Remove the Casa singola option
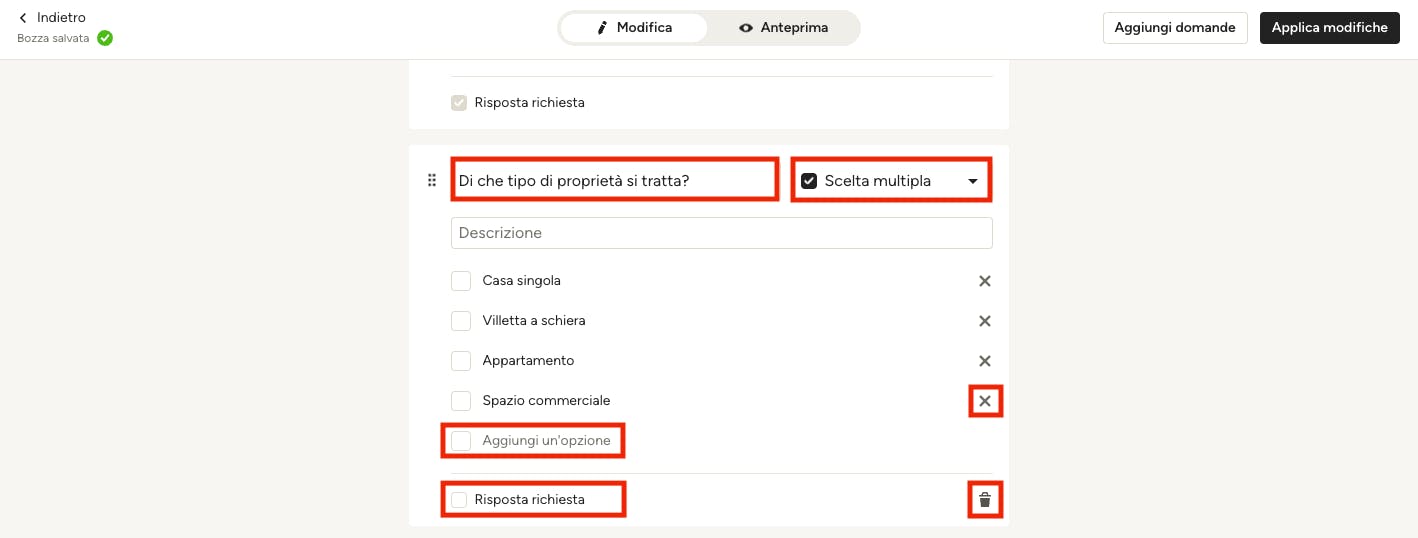This screenshot has height=538, width=1418. pos(985,281)
